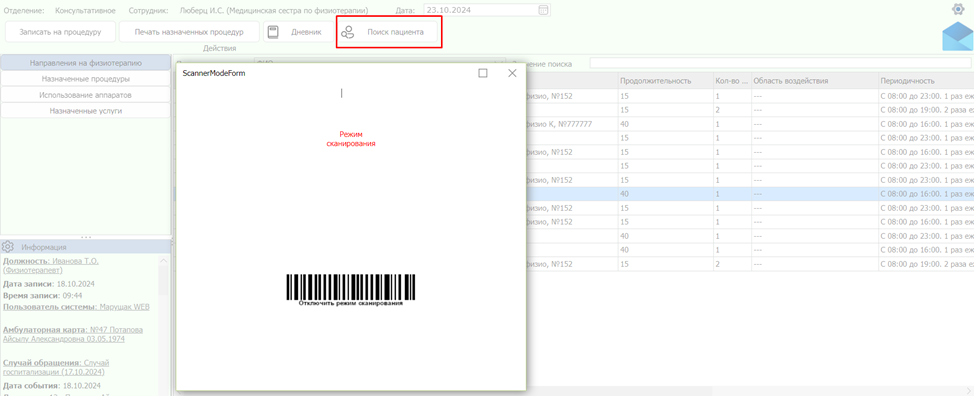This screenshot has height=396, width=974.
Task: Click the search value input field
Action: 780,63
